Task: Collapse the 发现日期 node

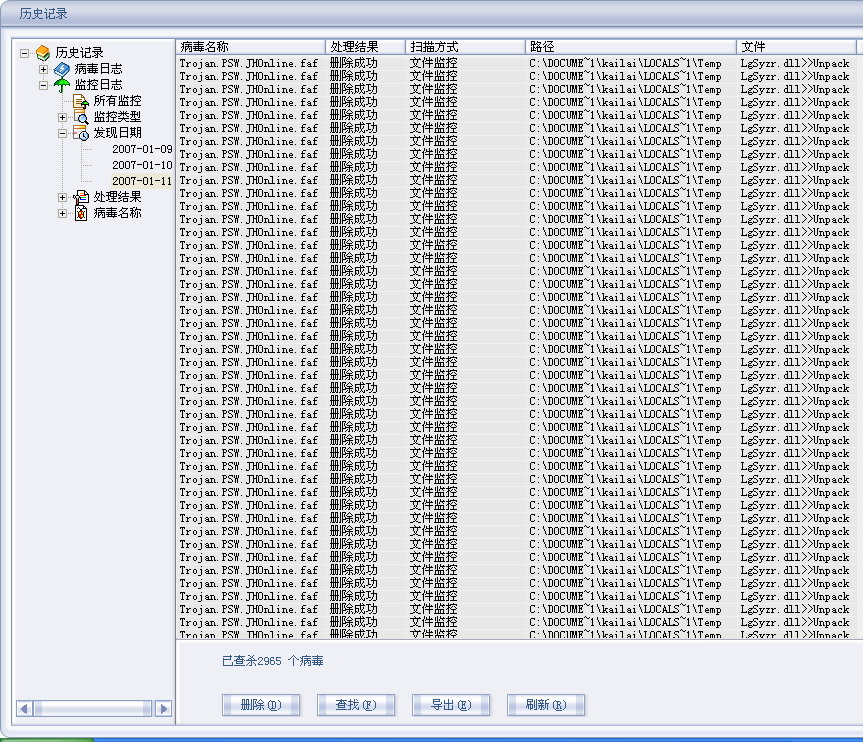Action: pyautogui.click(x=62, y=133)
